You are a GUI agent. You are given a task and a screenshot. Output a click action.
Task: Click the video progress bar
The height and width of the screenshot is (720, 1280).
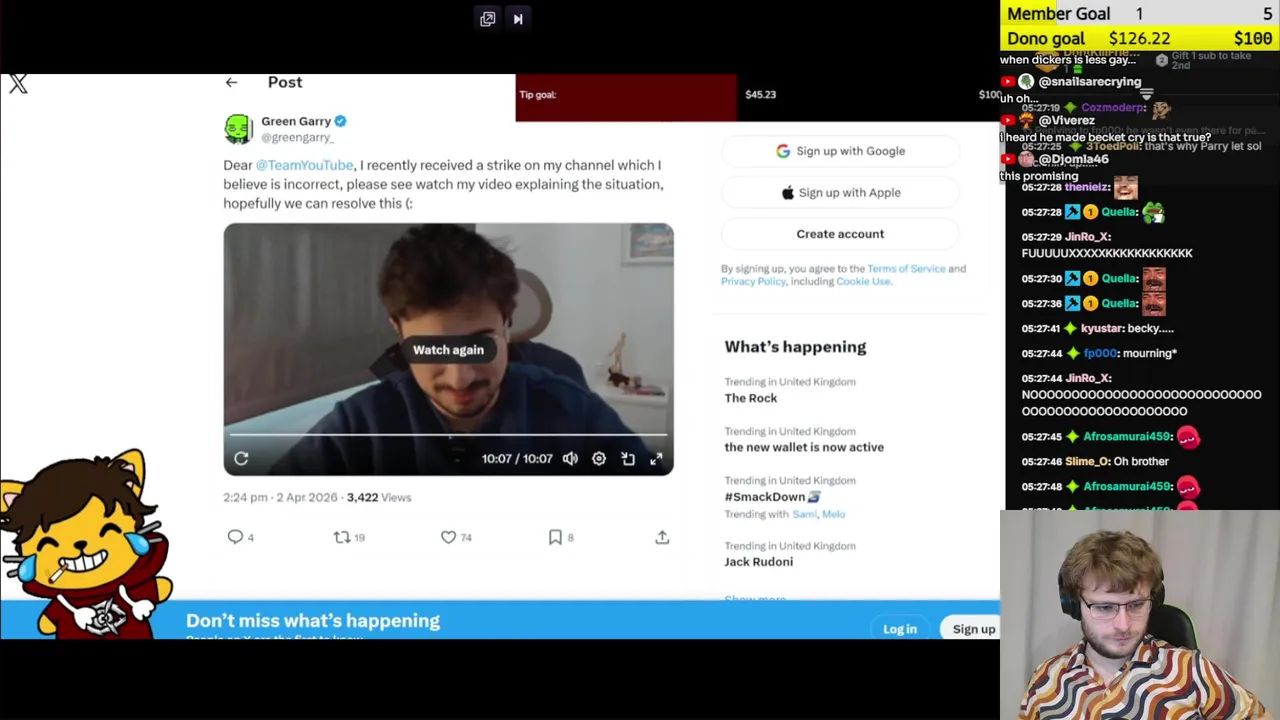tap(448, 435)
